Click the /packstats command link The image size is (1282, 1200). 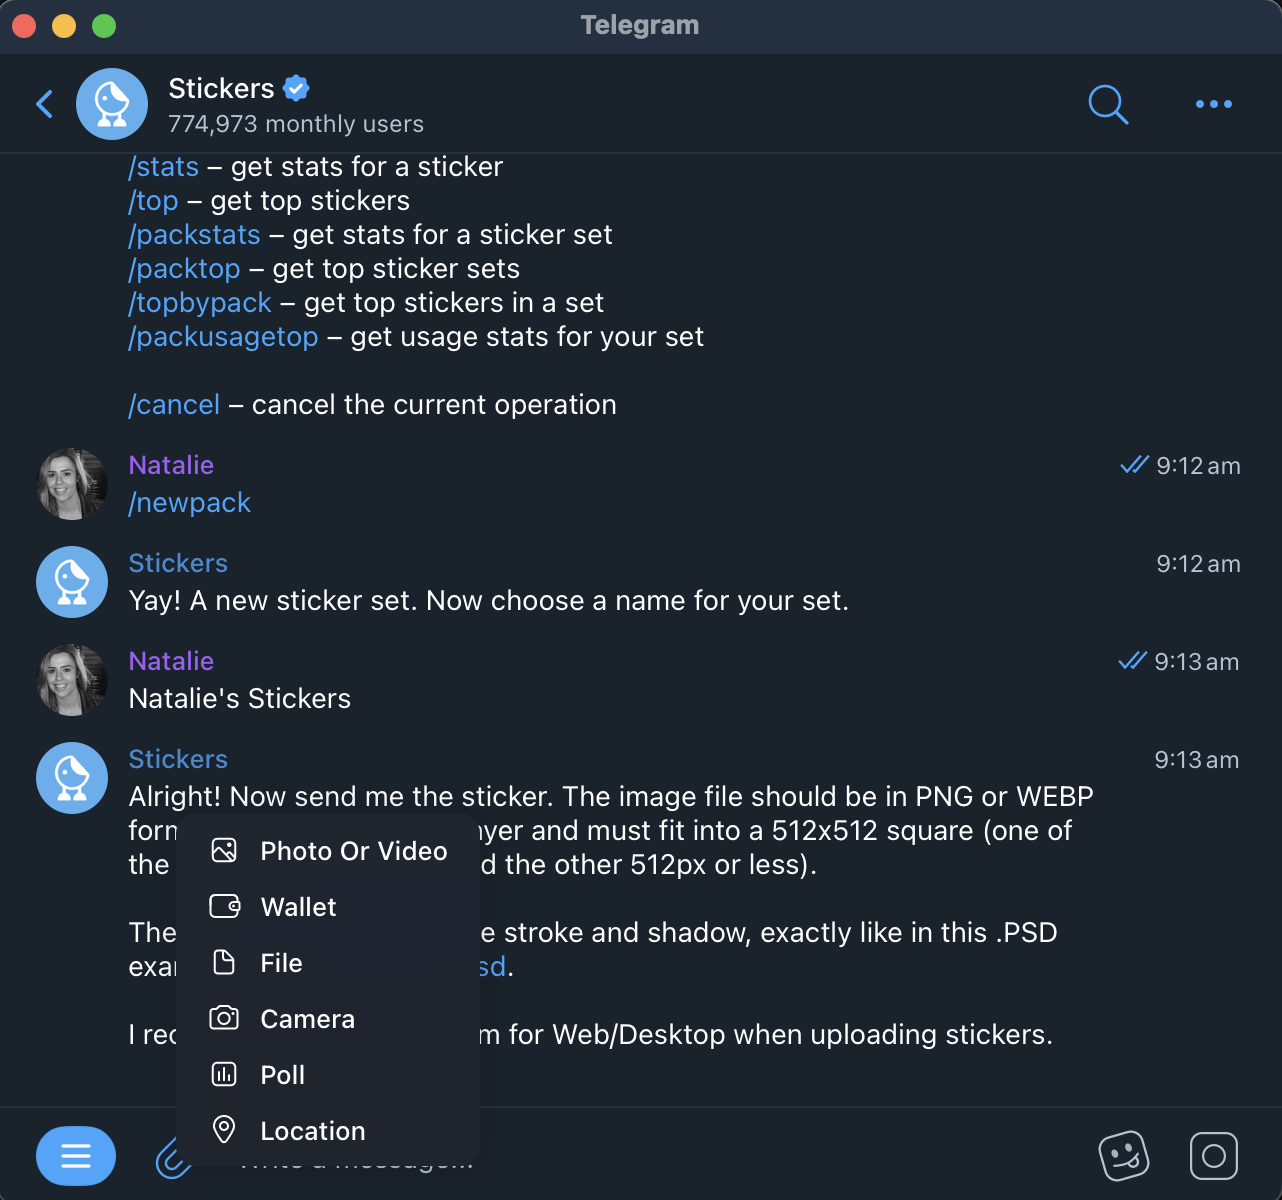(x=195, y=235)
